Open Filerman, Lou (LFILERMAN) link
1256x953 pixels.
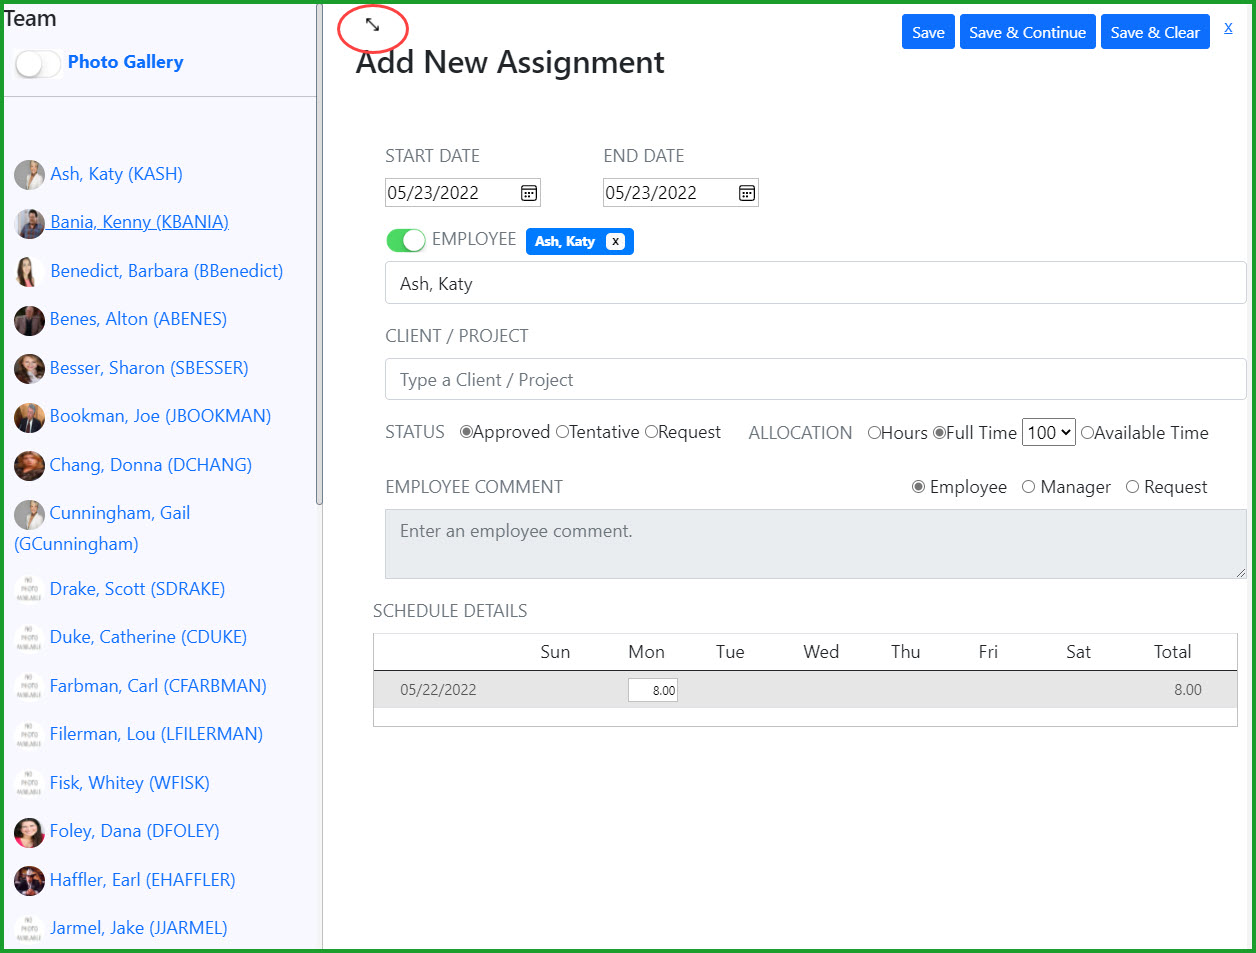157,734
